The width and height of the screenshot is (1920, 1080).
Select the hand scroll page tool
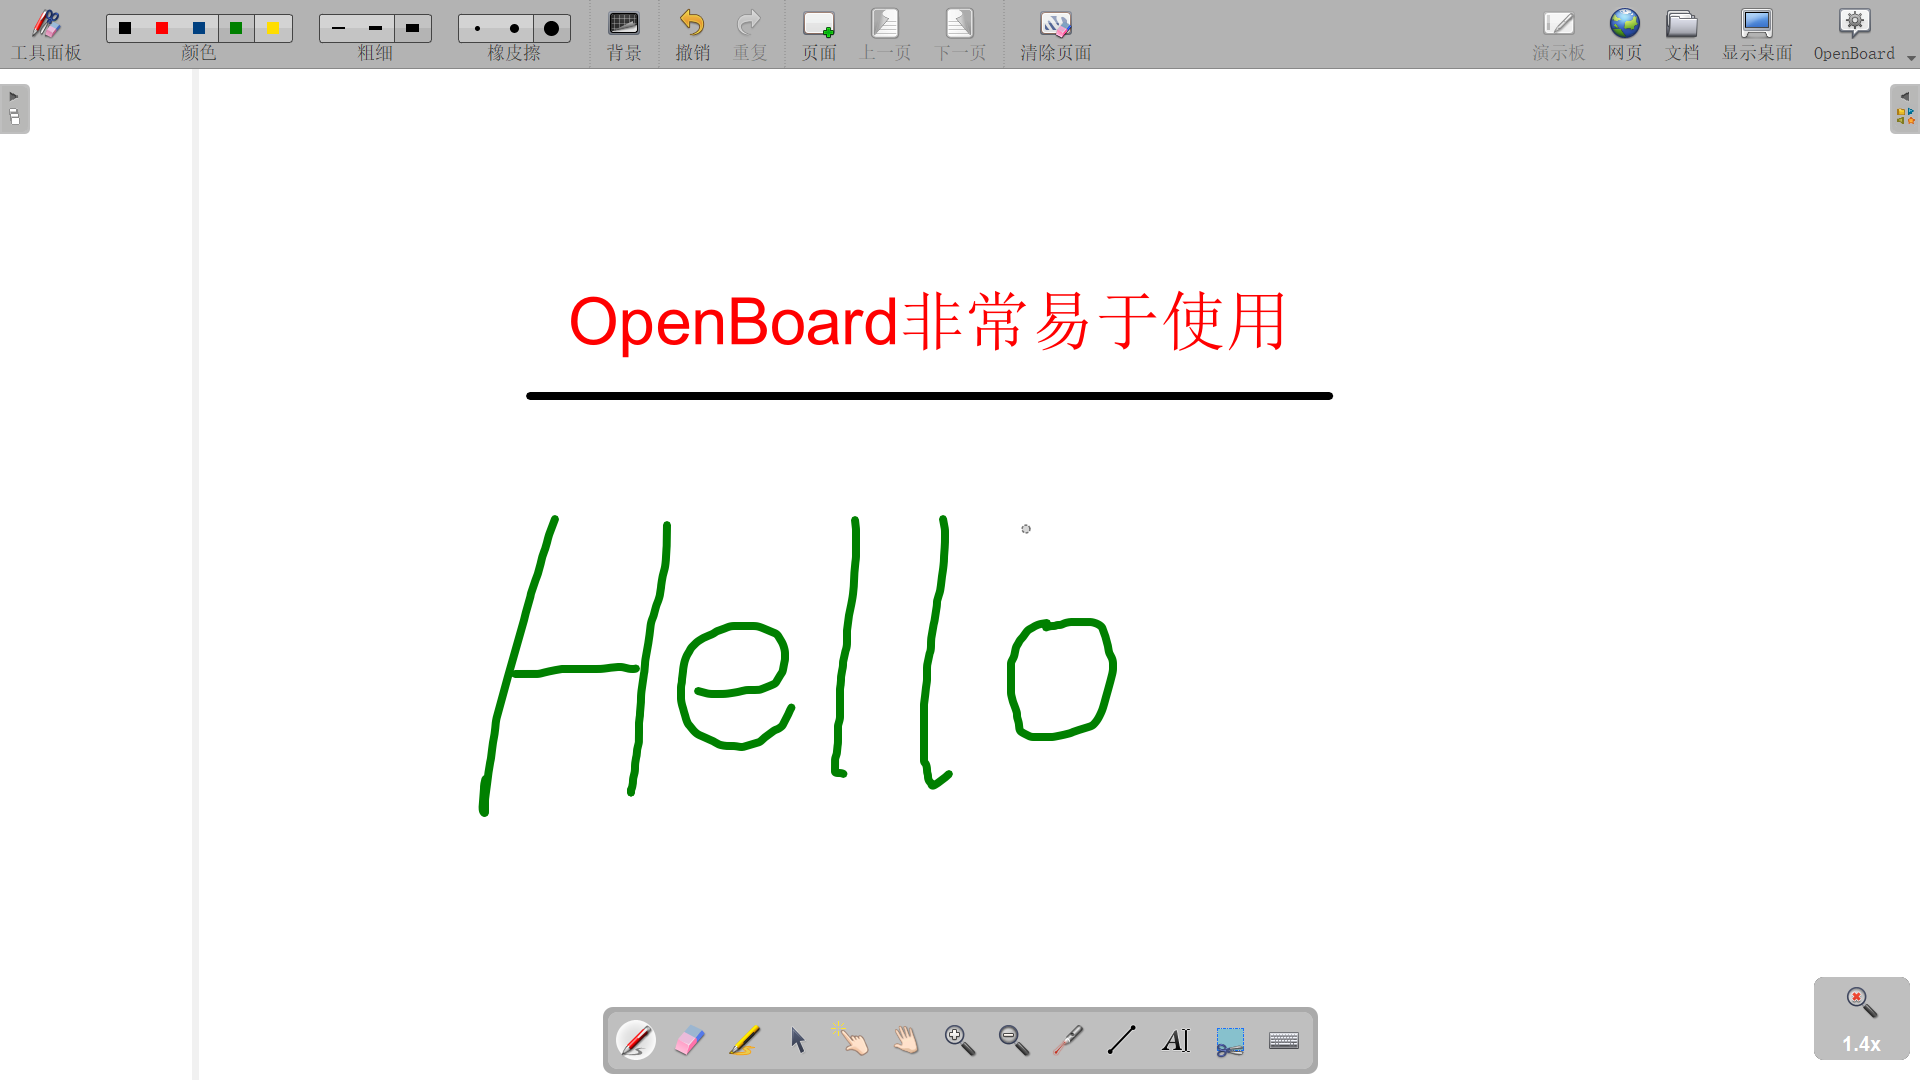coord(906,1040)
